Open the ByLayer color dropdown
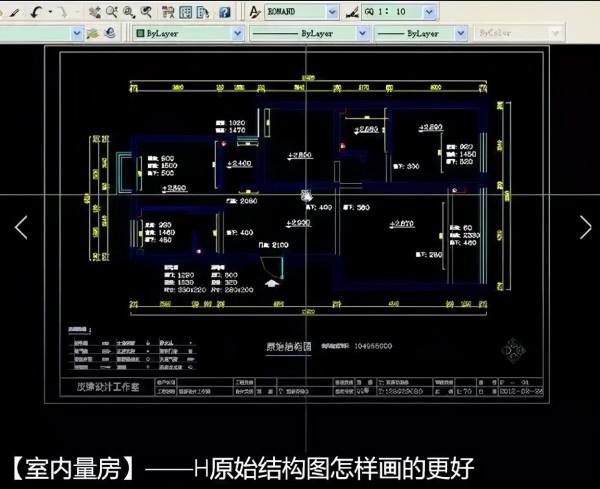The height and width of the screenshot is (489, 600). [x=237, y=33]
